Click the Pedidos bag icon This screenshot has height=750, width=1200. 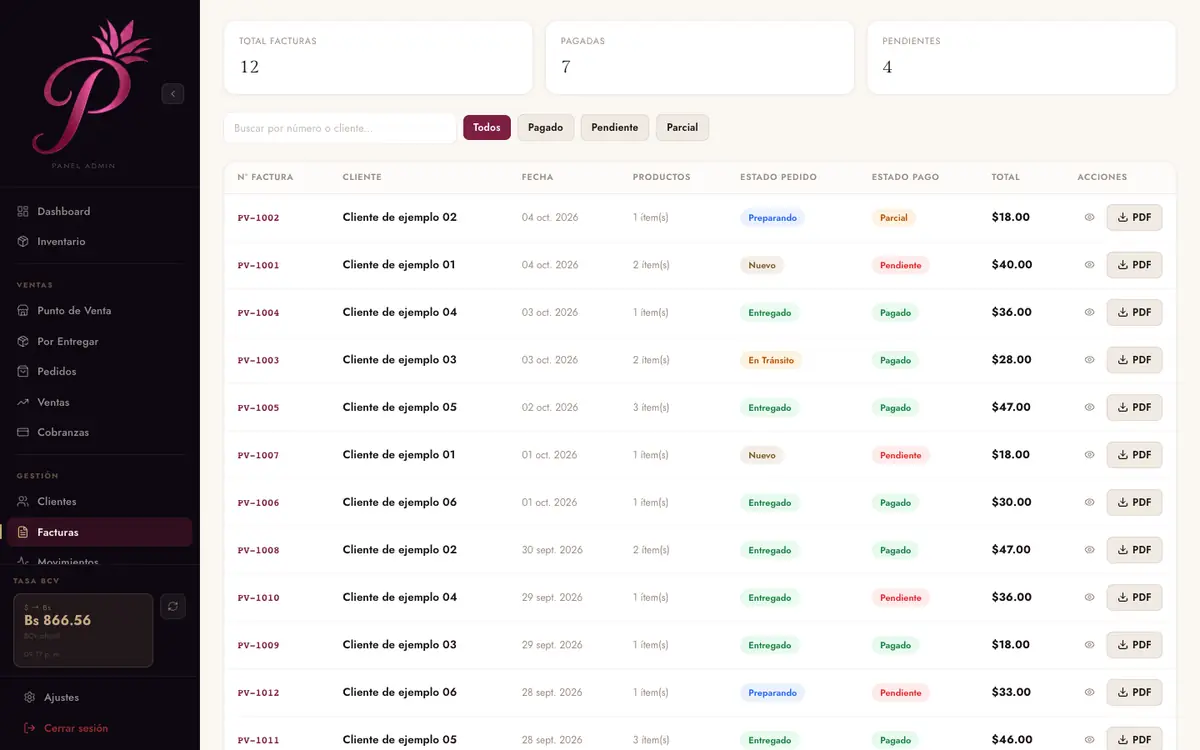[23, 372]
